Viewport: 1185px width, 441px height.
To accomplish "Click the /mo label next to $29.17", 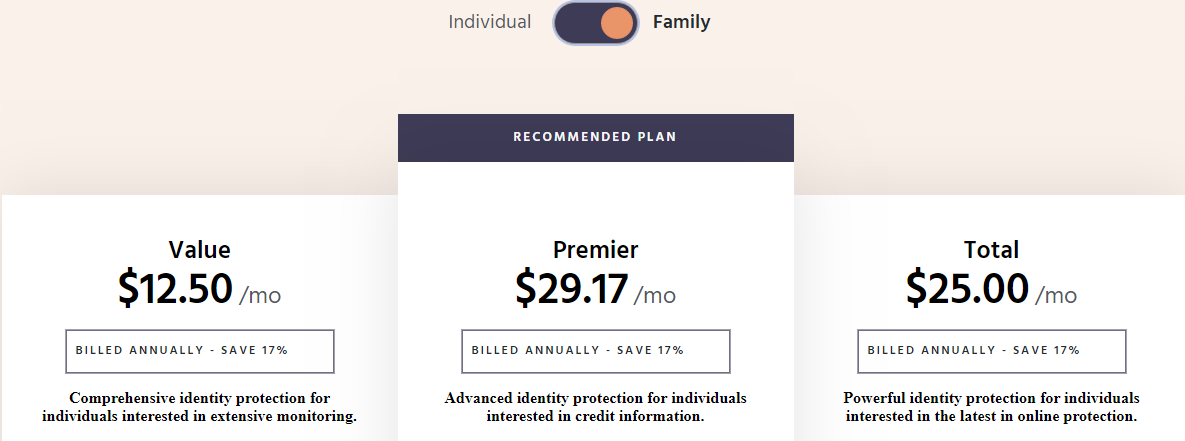I will pyautogui.click(x=655, y=295).
